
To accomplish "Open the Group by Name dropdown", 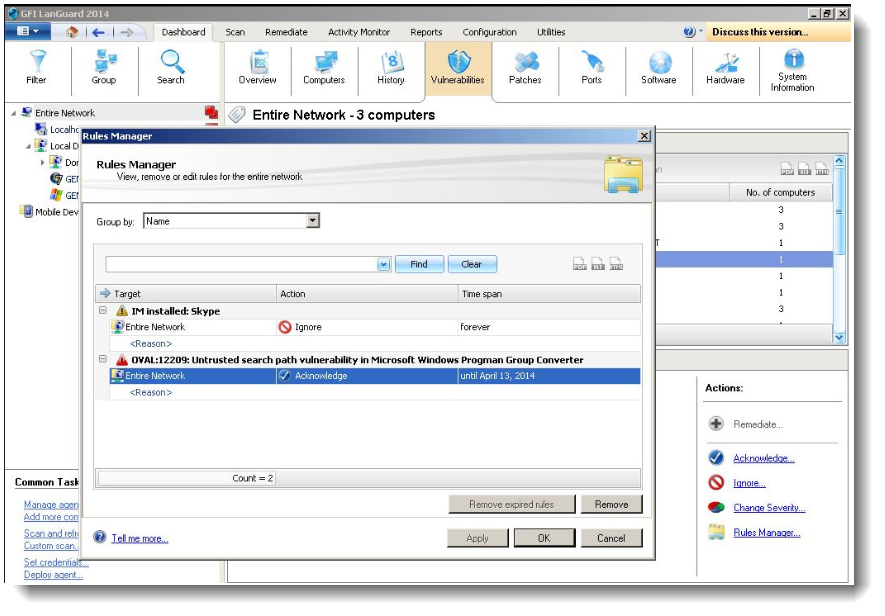I will coord(313,221).
